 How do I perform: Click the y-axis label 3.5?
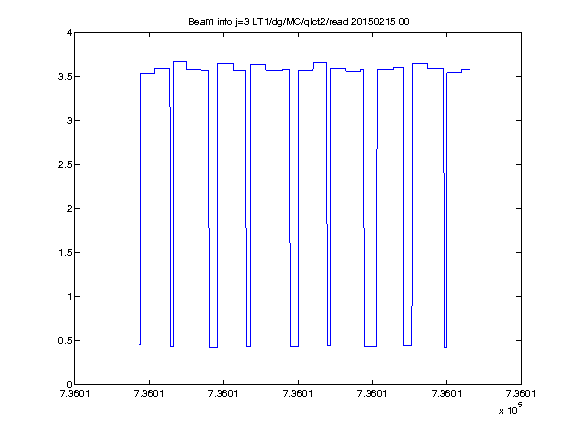65,77
